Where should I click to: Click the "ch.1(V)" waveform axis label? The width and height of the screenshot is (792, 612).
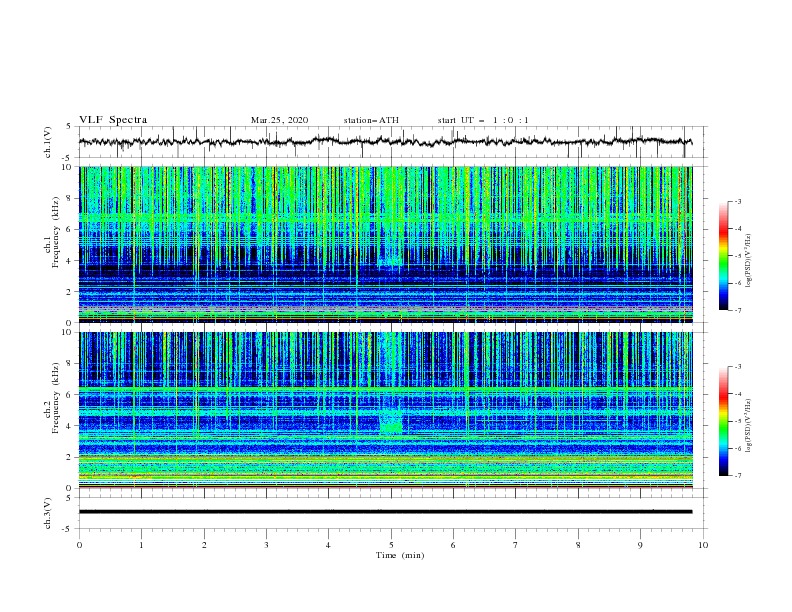(x=48, y=142)
